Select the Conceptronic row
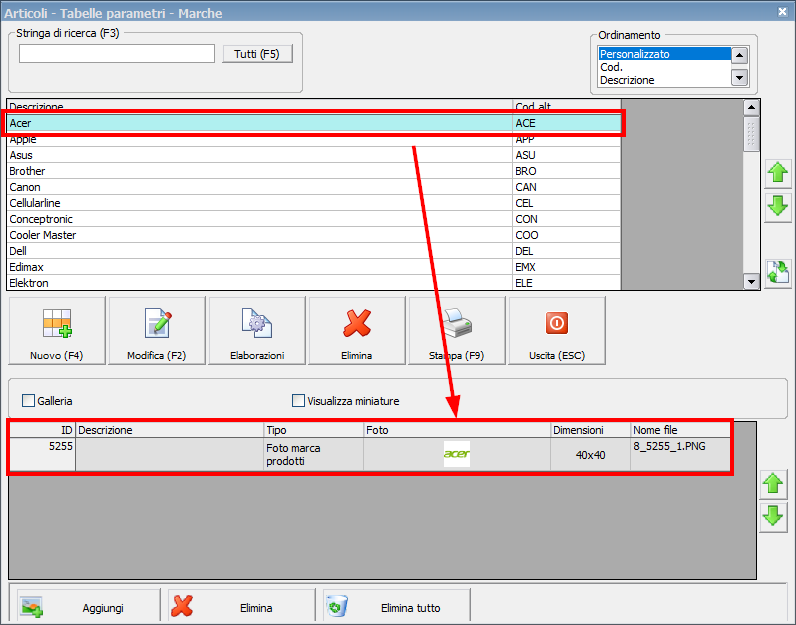Image resolution: width=796 pixels, height=625 pixels. point(314,219)
